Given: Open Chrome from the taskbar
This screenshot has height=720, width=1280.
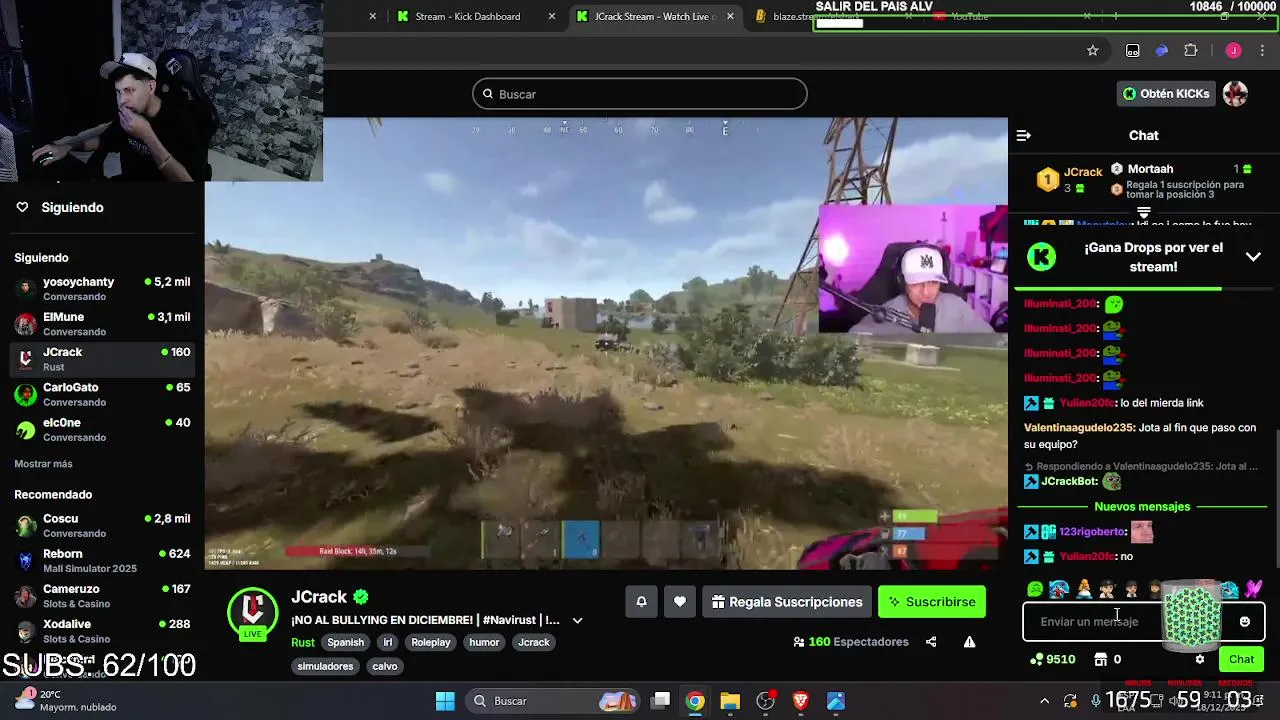Looking at the screenshot, I should point(695,701).
